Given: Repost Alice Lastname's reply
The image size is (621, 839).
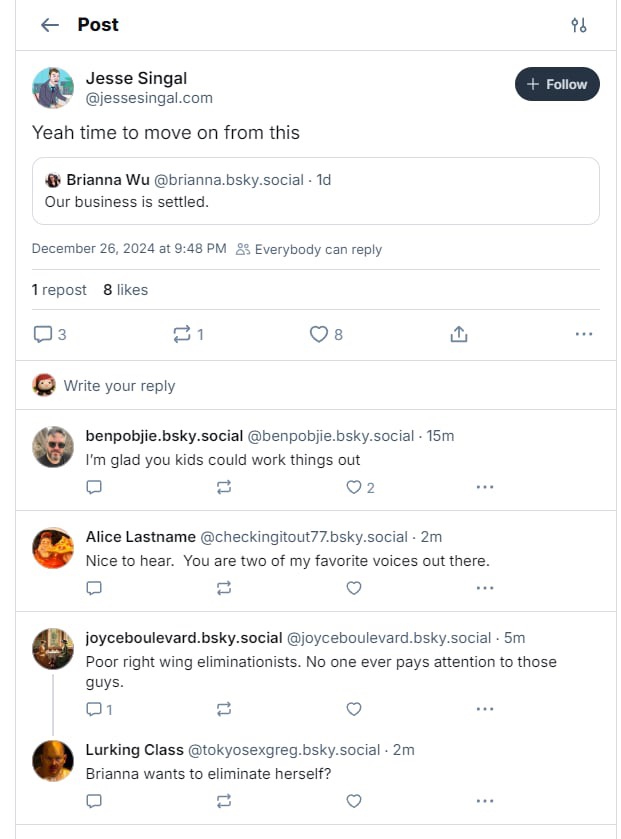Looking at the screenshot, I should coord(224,588).
